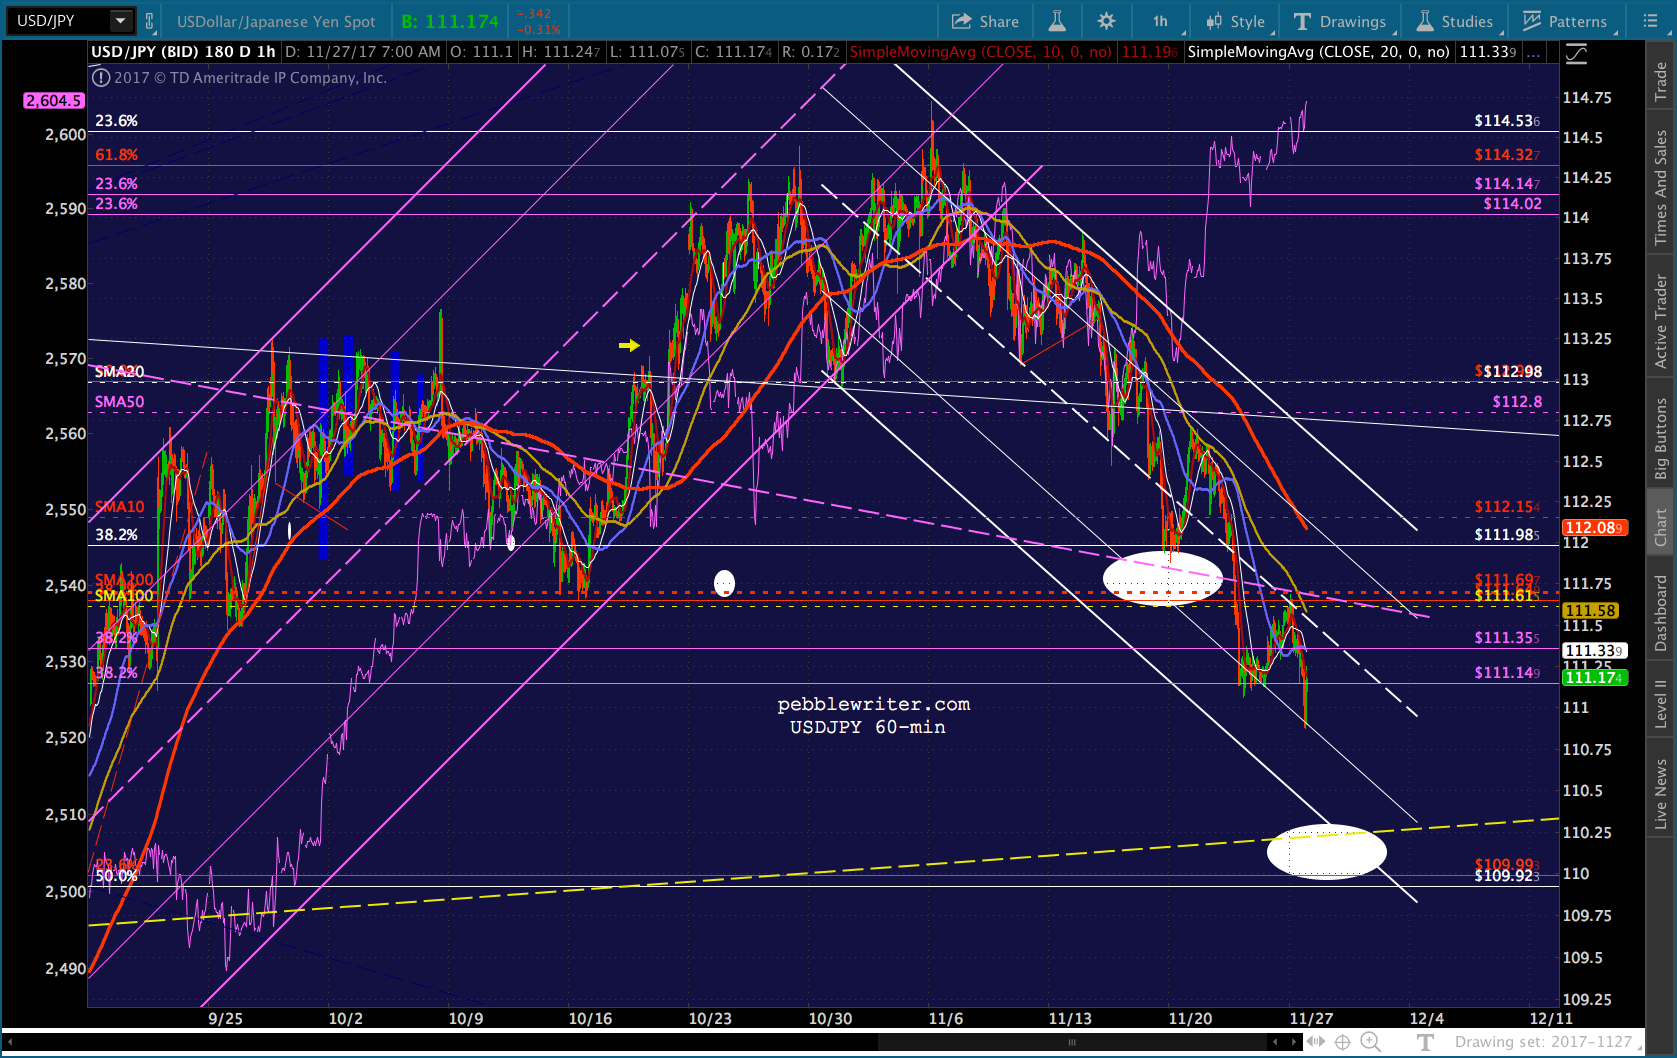Click the $114.536 level label
The image size is (1677, 1058).
(x=1507, y=121)
